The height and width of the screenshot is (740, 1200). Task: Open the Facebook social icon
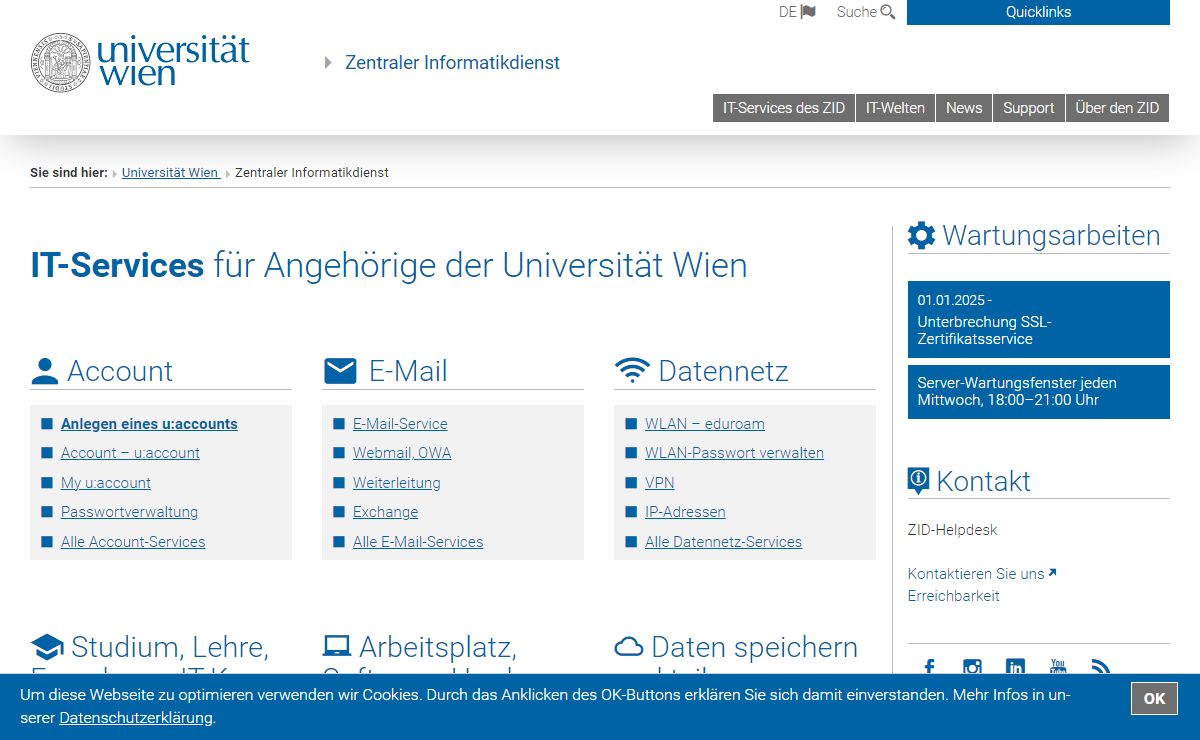click(x=929, y=668)
